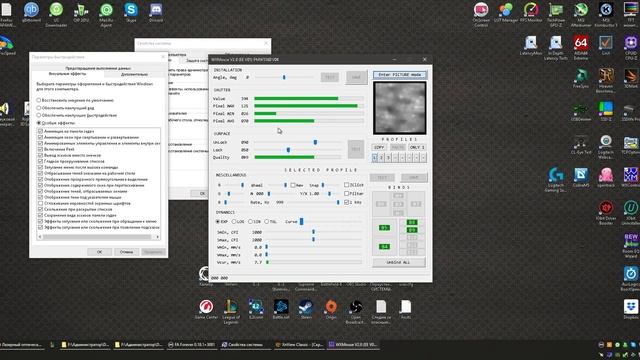Screen dimensions: 640x360
Task: Click the Smin, CPI slider
Action: [x=314, y=232]
